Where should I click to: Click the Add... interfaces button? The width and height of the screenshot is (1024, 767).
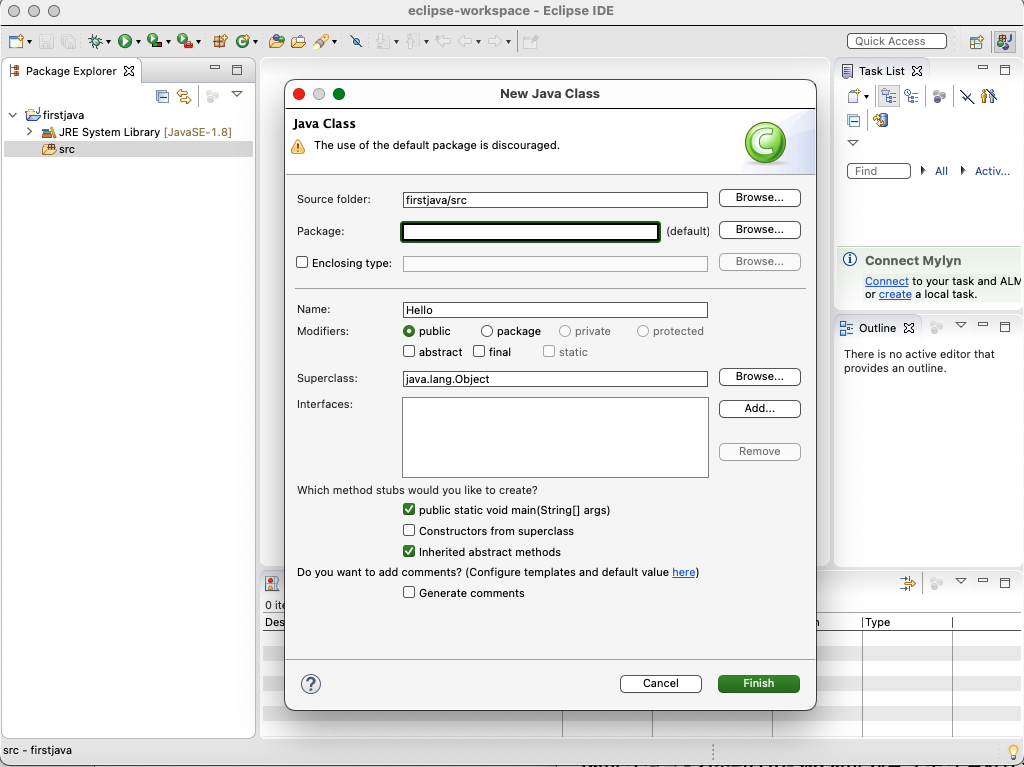pos(760,409)
